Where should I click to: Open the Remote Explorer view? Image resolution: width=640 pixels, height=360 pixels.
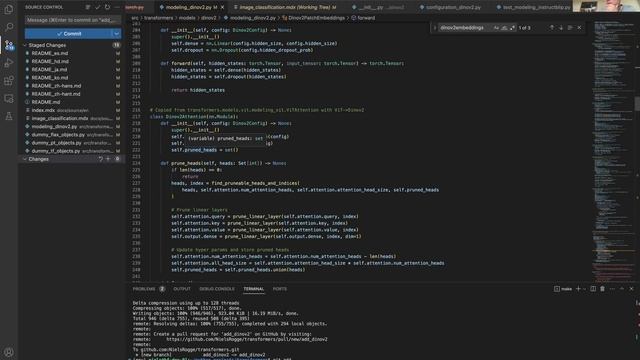point(9,98)
